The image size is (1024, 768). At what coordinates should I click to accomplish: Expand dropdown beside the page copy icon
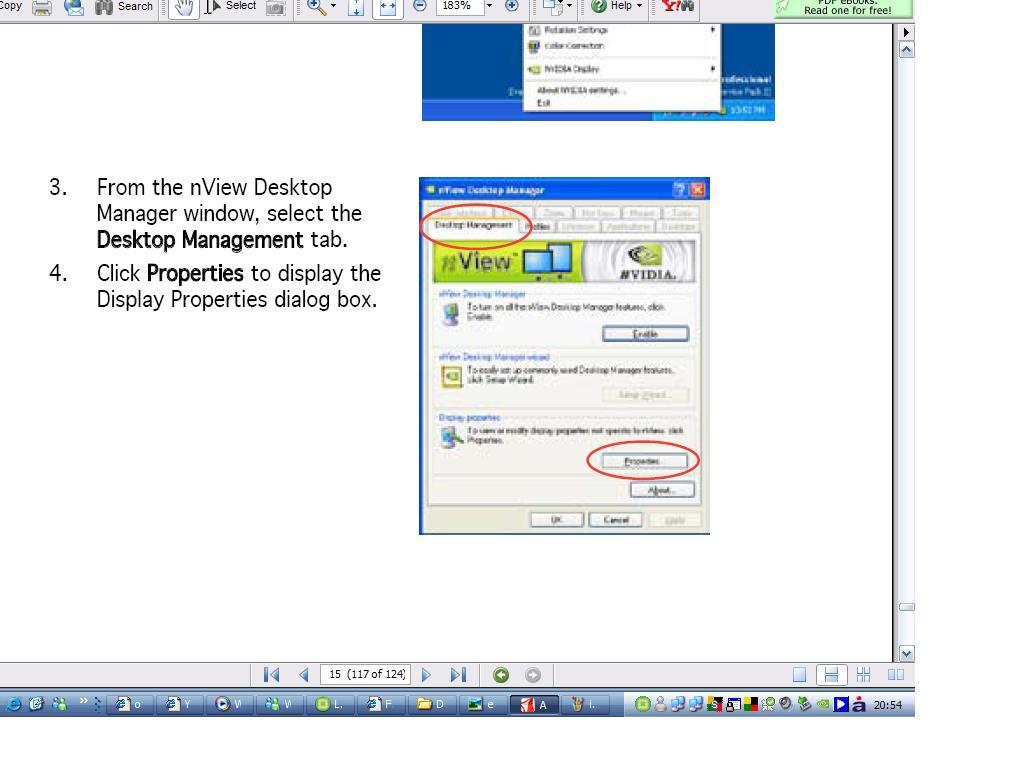tap(569, 7)
